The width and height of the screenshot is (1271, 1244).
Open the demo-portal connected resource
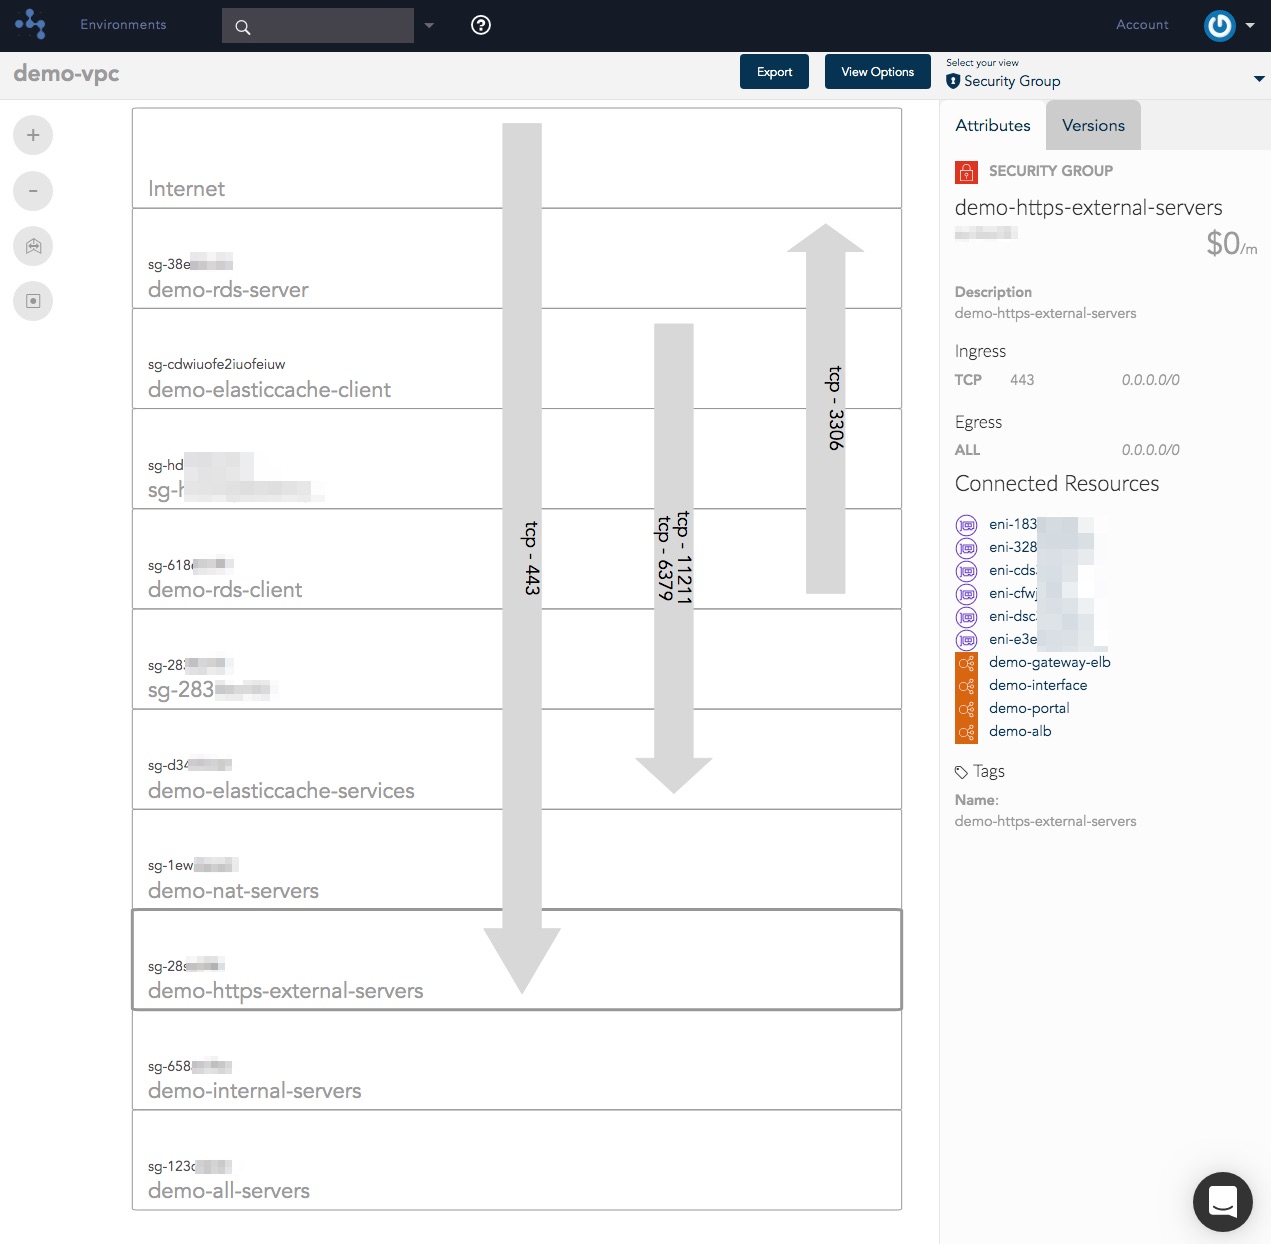(1029, 708)
